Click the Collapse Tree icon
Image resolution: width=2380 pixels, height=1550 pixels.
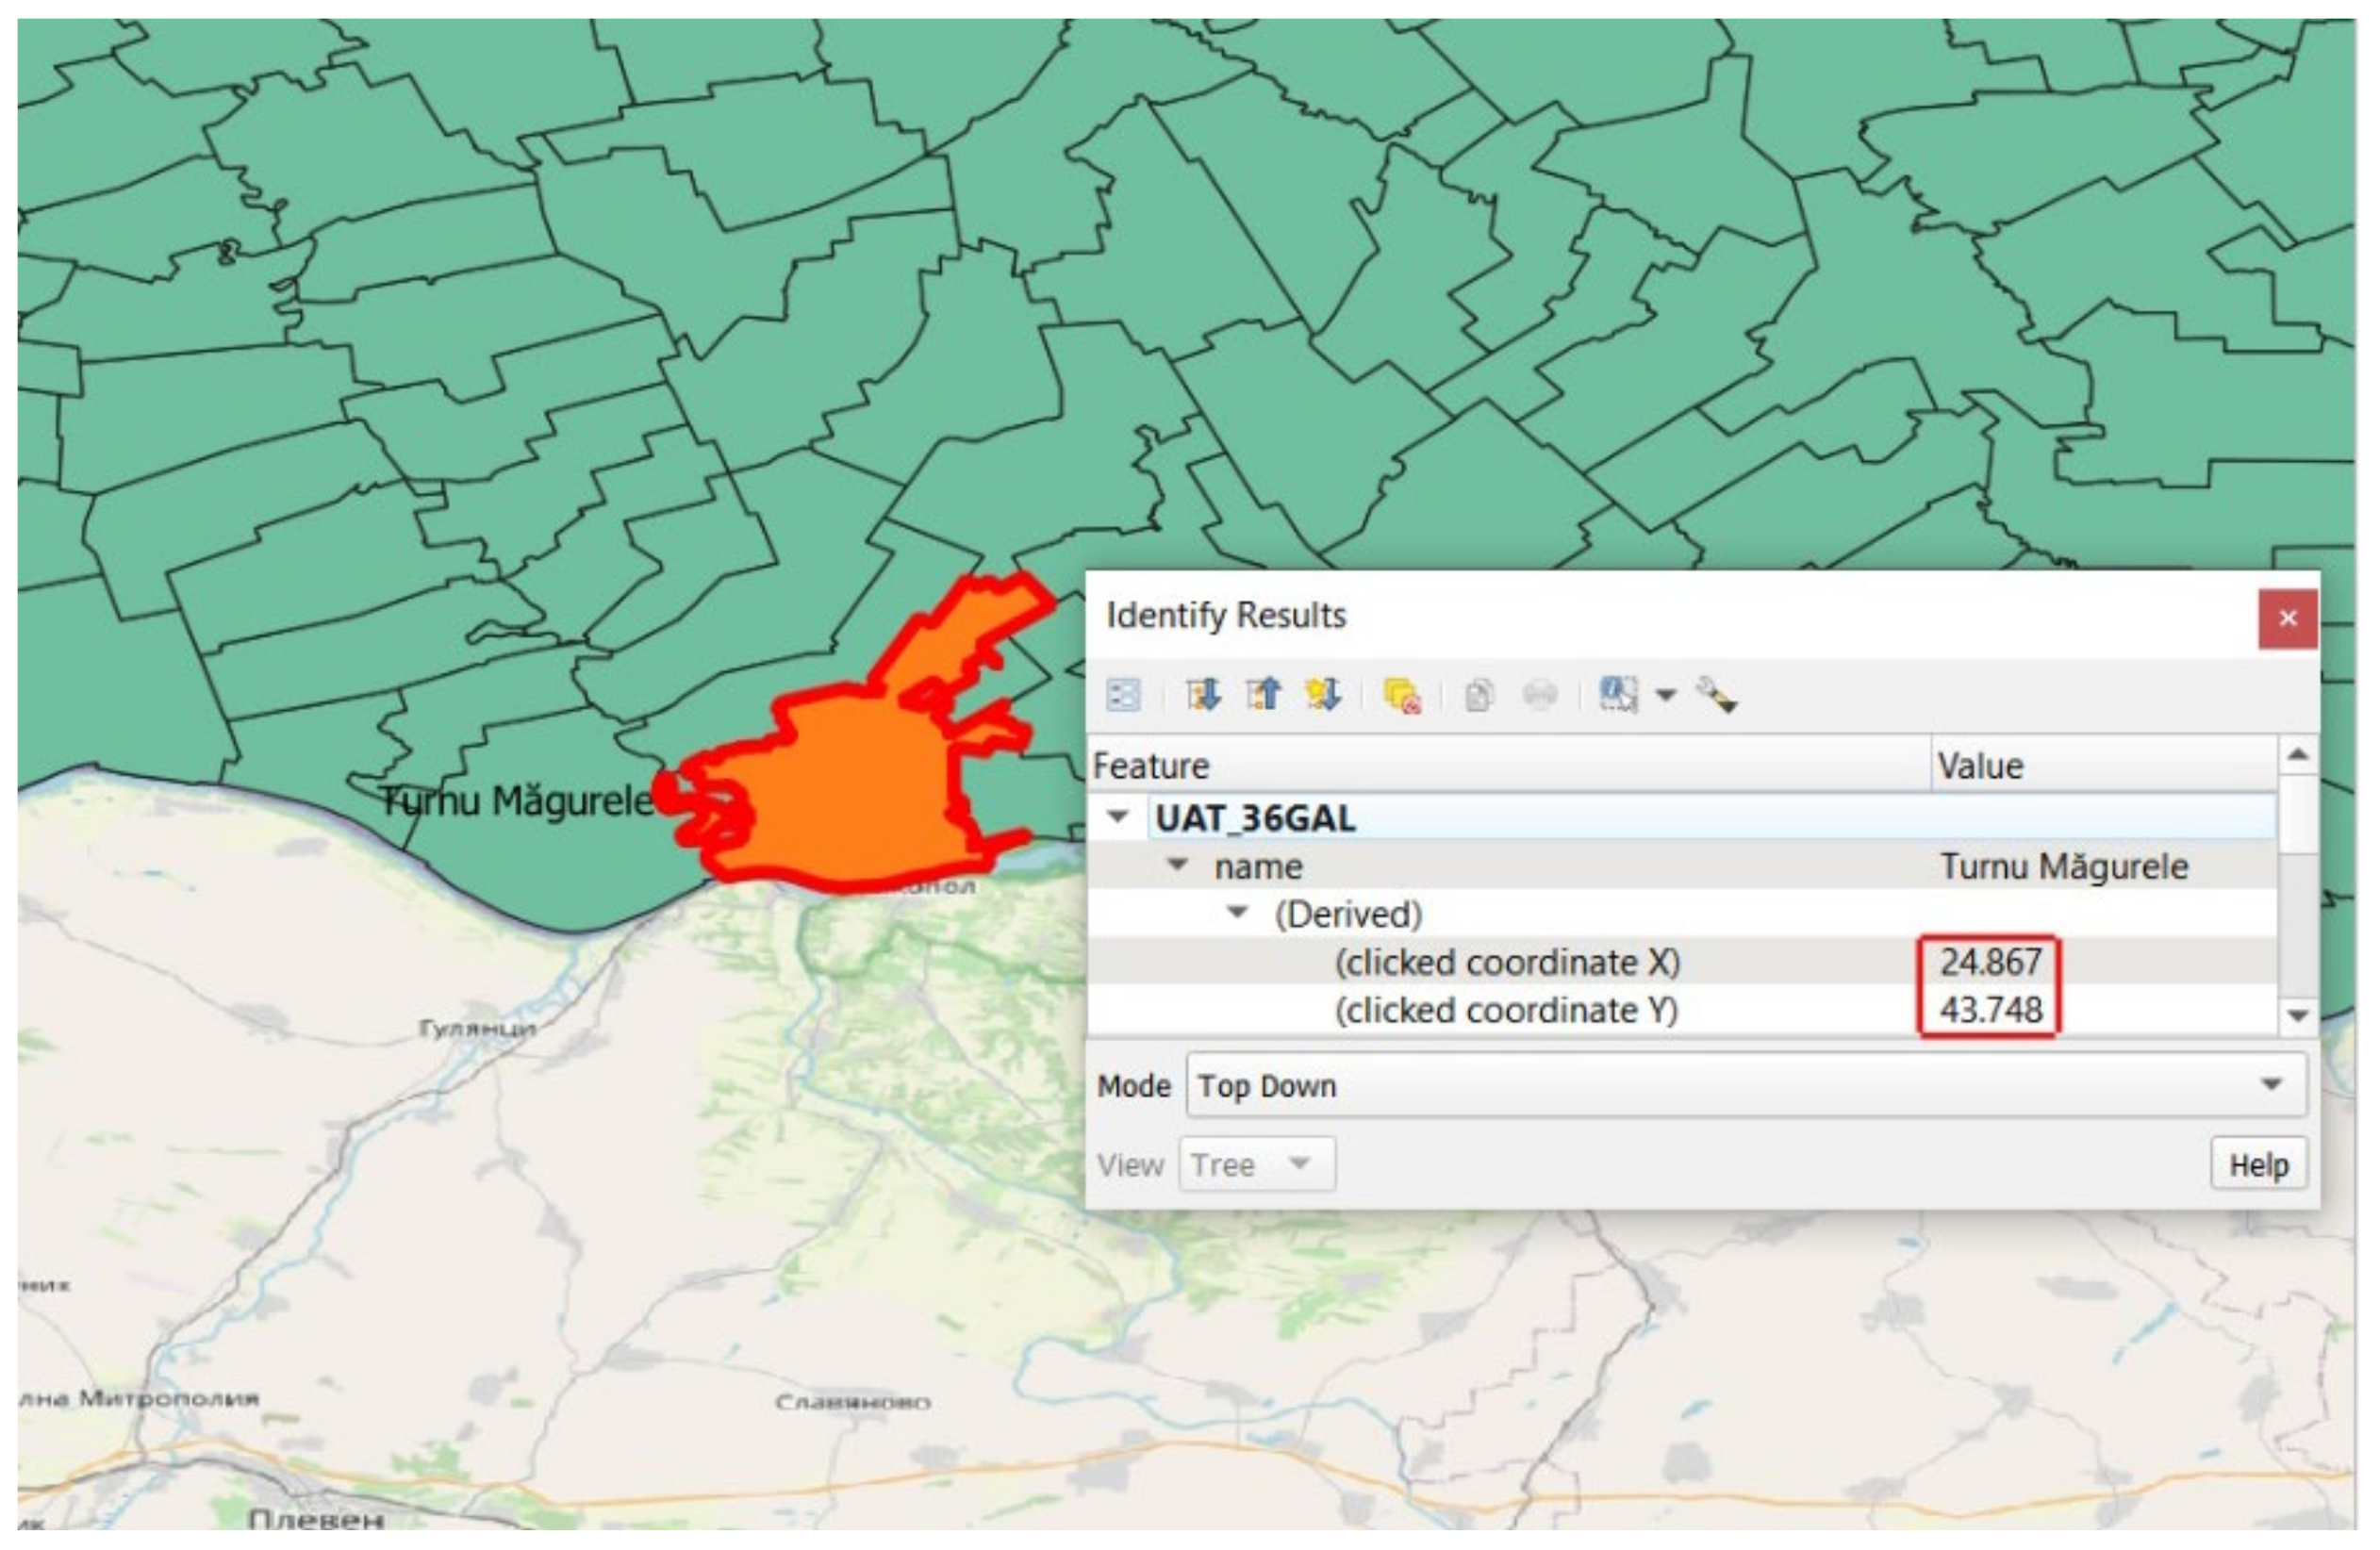coord(1263,694)
